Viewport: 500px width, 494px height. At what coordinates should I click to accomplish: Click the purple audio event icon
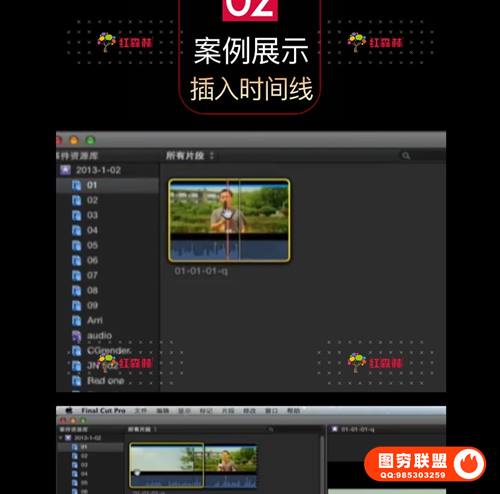(x=77, y=336)
